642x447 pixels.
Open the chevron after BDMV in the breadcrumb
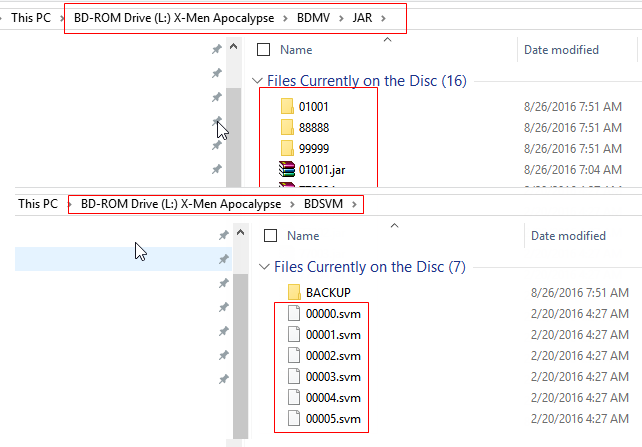[x=341, y=18]
